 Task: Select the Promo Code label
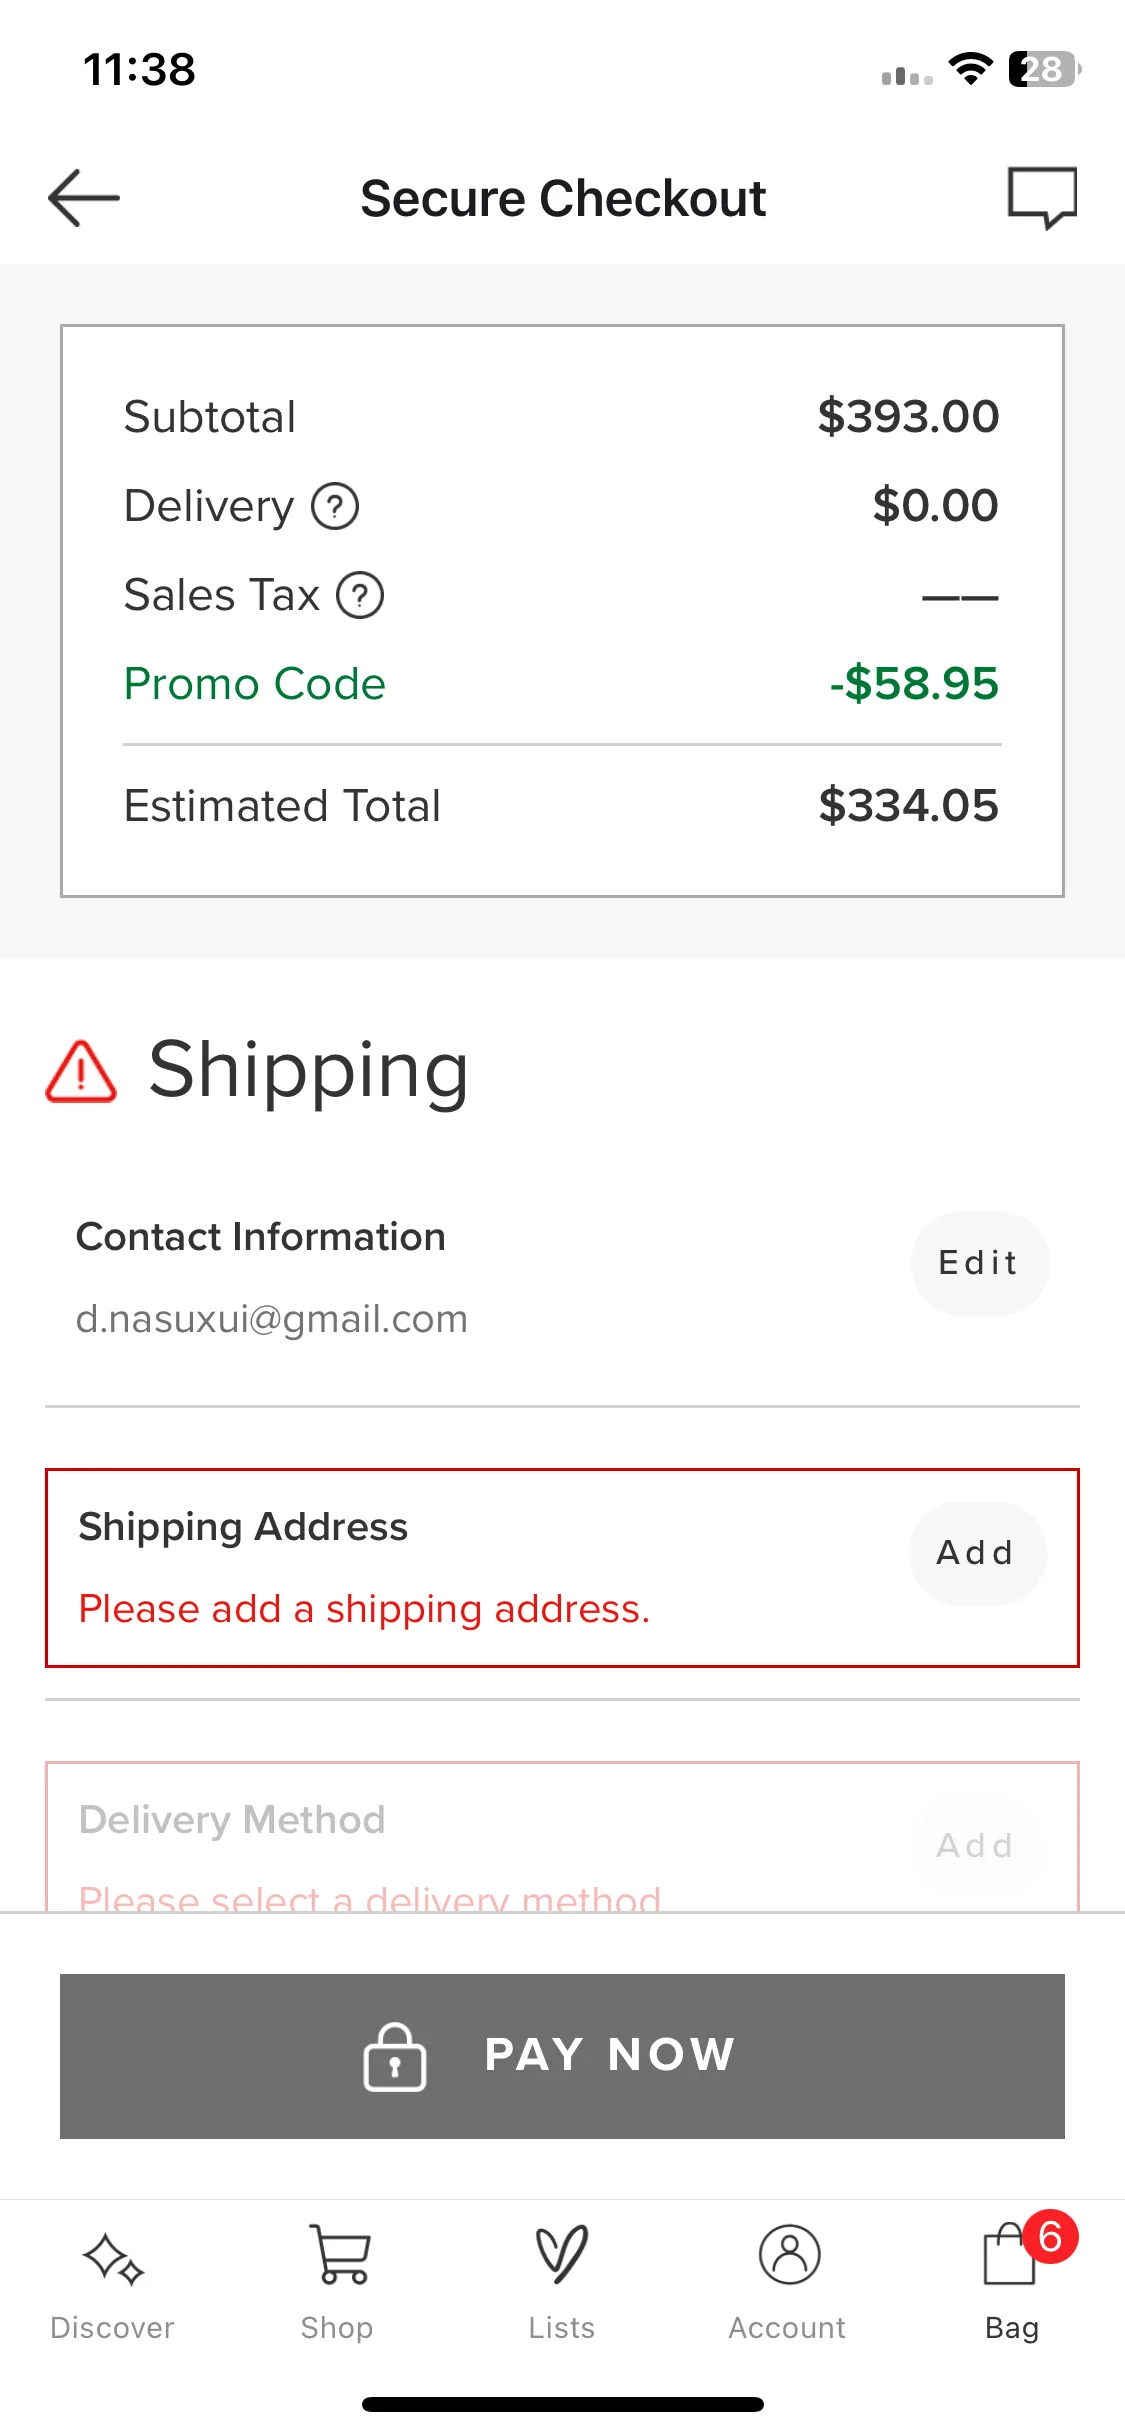(255, 685)
